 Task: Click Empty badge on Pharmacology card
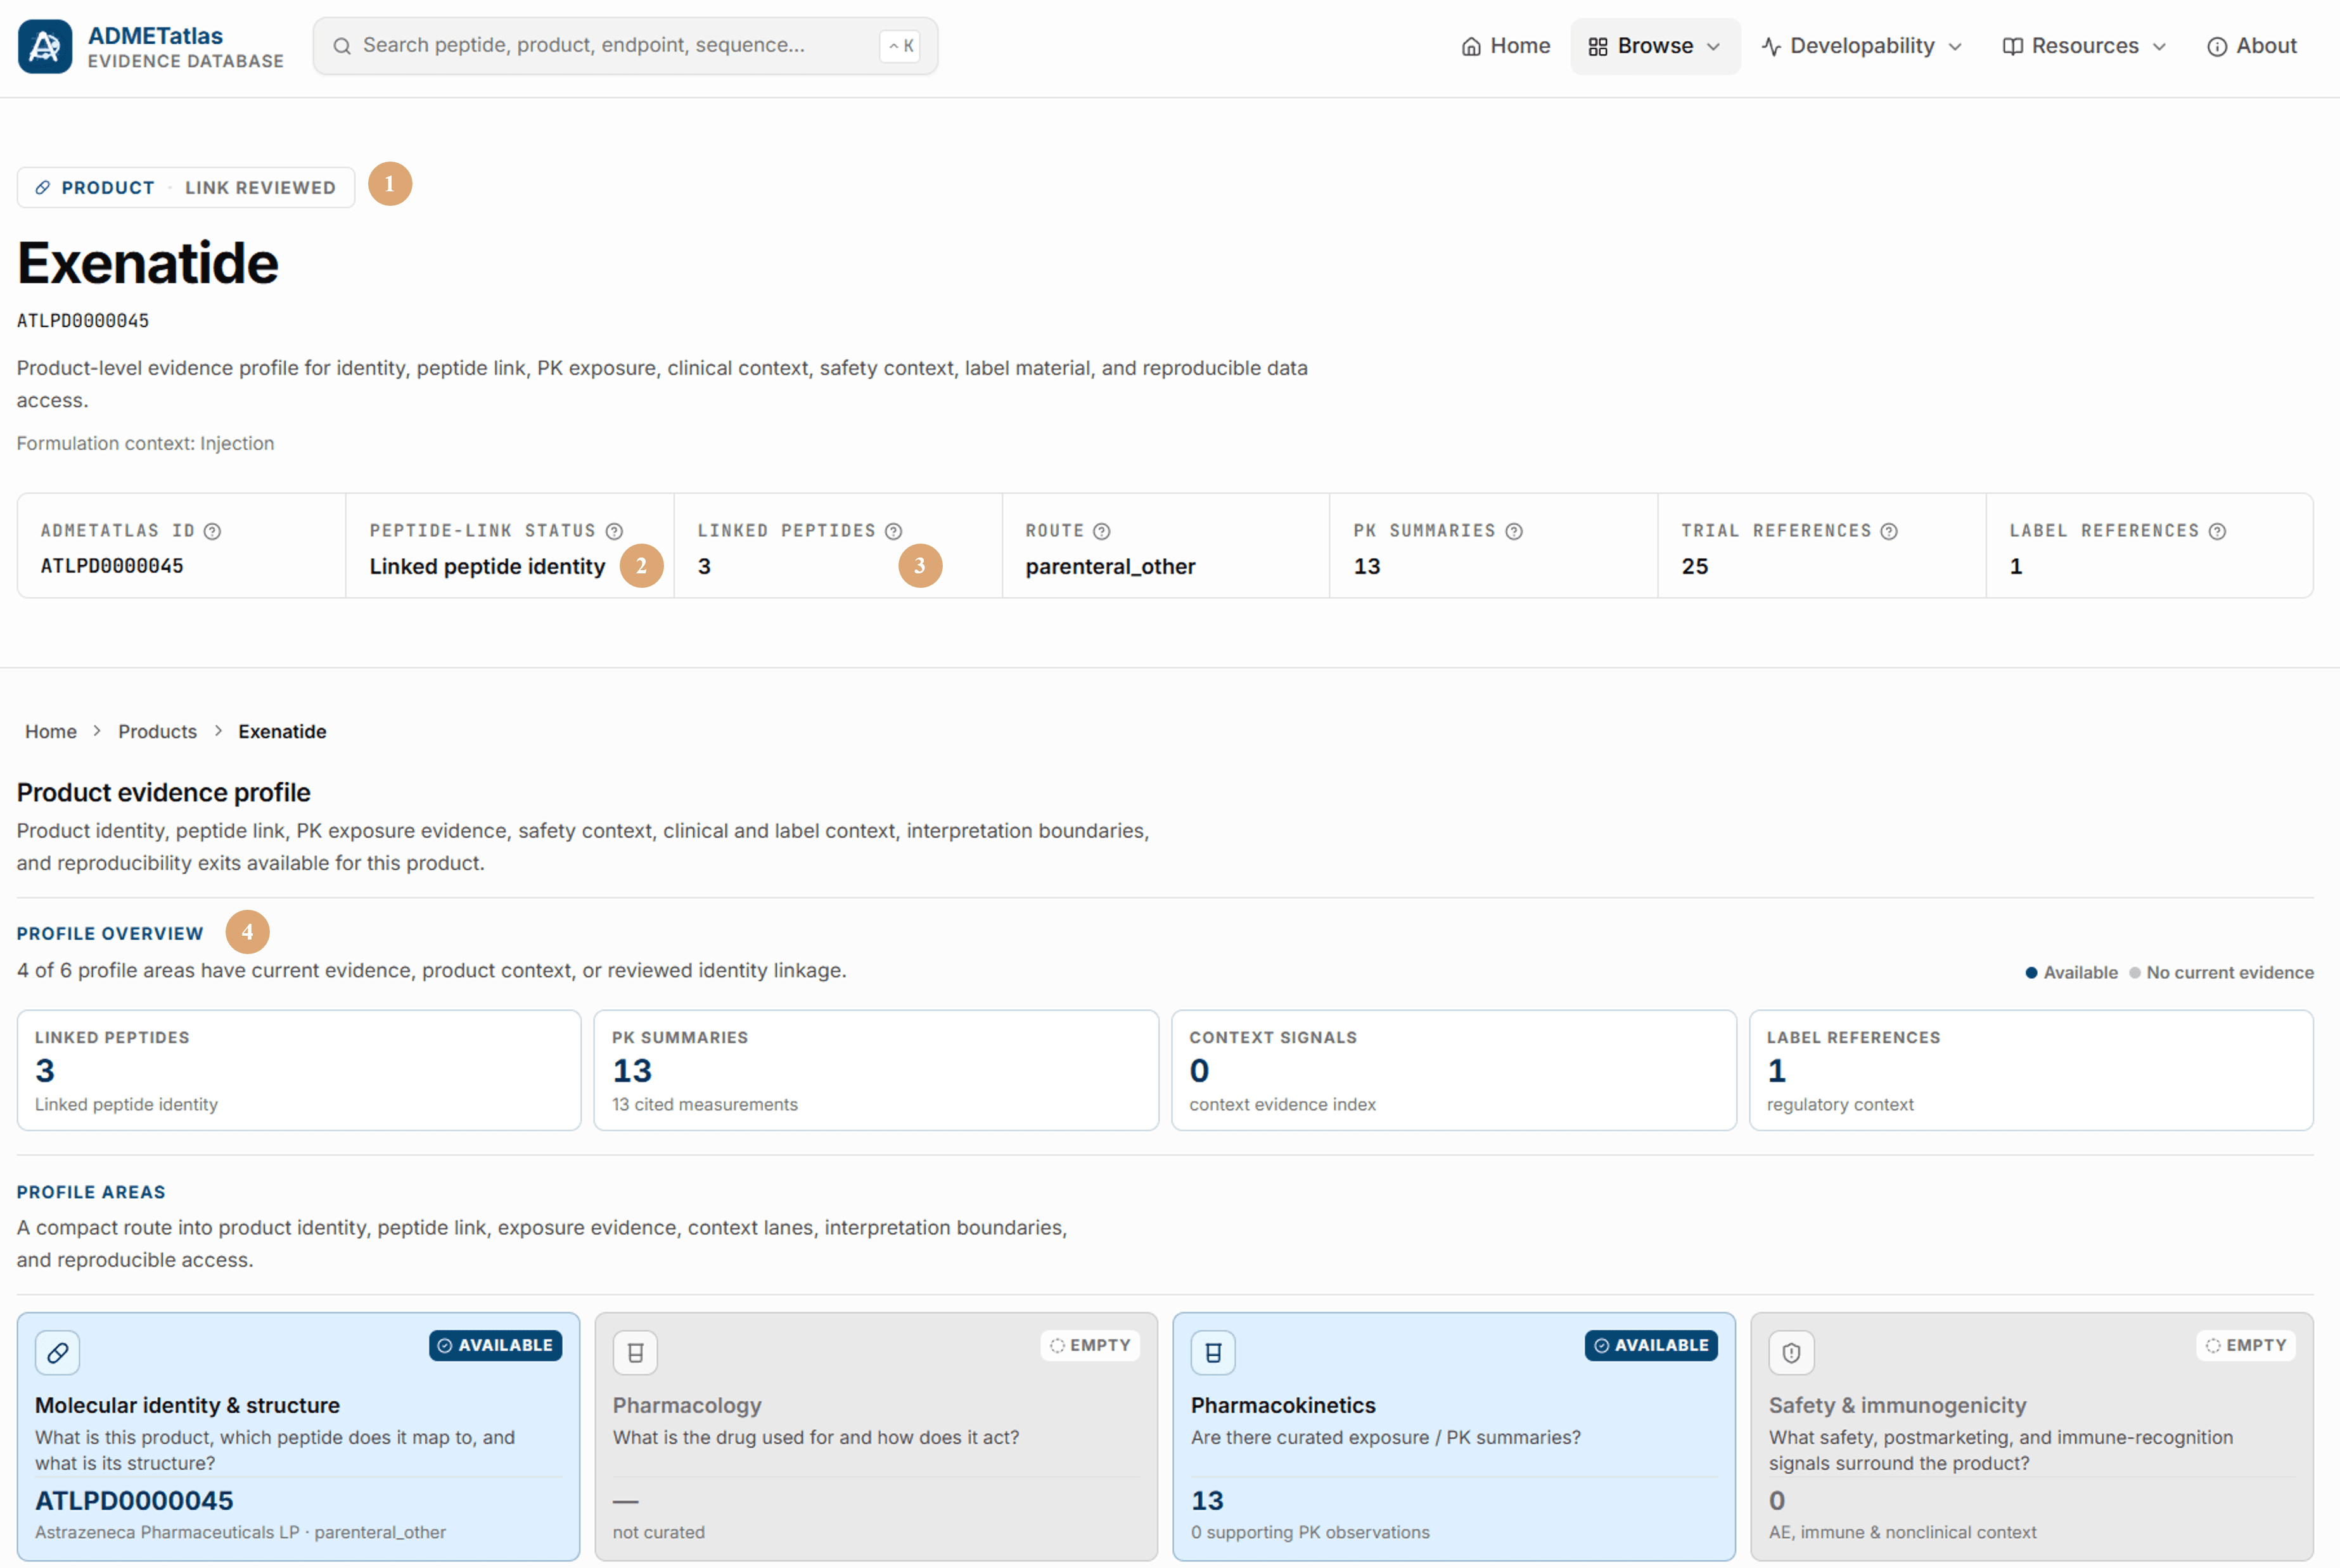pyautogui.click(x=1091, y=1345)
